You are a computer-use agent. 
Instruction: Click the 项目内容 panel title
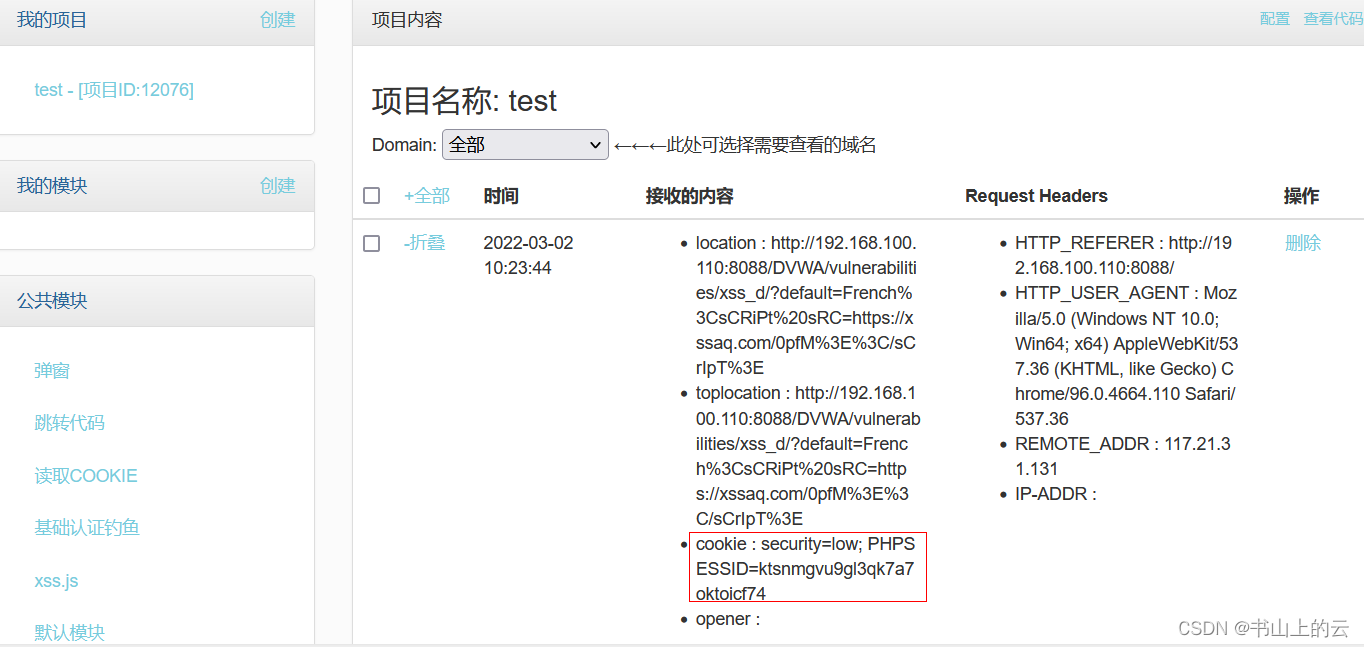pyautogui.click(x=407, y=19)
